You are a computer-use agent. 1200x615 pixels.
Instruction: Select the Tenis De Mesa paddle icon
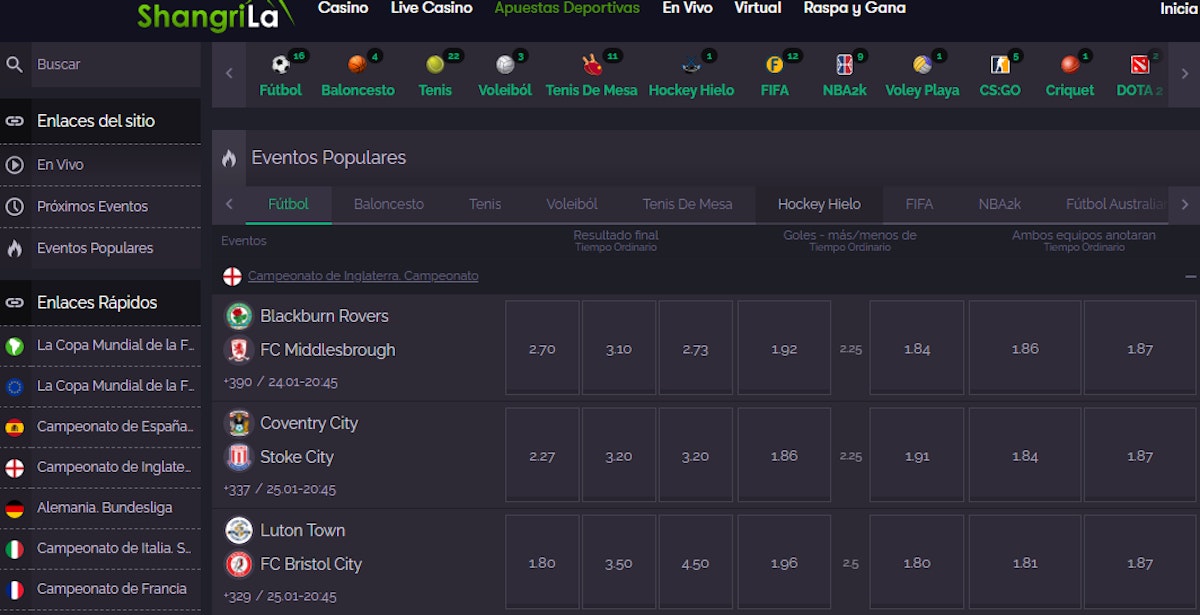point(590,65)
